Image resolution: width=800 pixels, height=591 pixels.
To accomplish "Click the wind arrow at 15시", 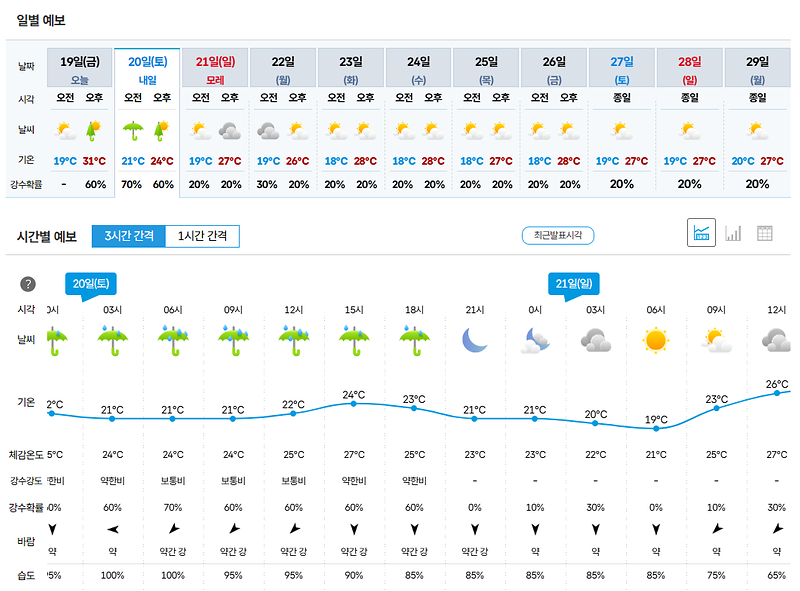I will click(x=354, y=529).
